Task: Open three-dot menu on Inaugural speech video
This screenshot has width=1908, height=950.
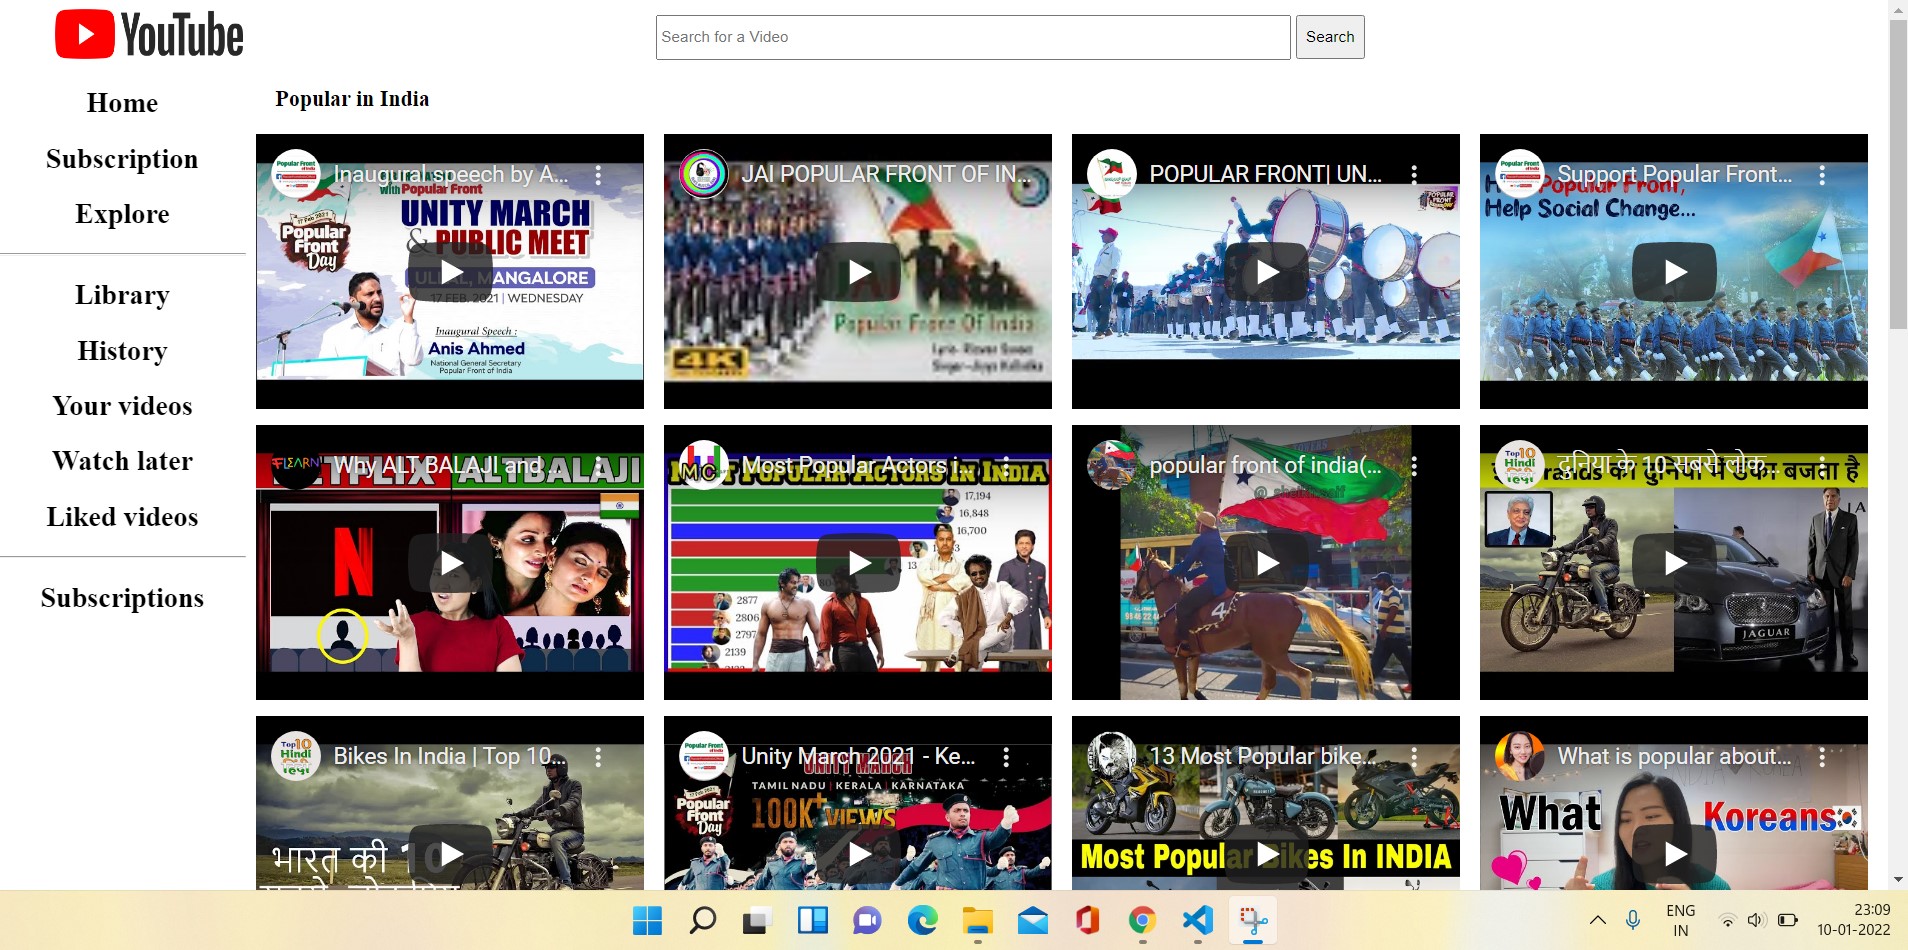Action: [598, 175]
